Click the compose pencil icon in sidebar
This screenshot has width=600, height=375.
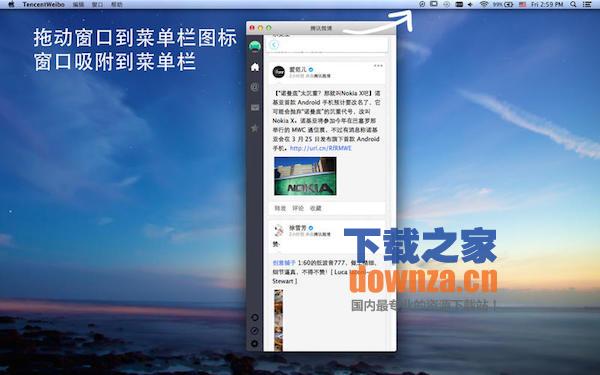coord(255,331)
